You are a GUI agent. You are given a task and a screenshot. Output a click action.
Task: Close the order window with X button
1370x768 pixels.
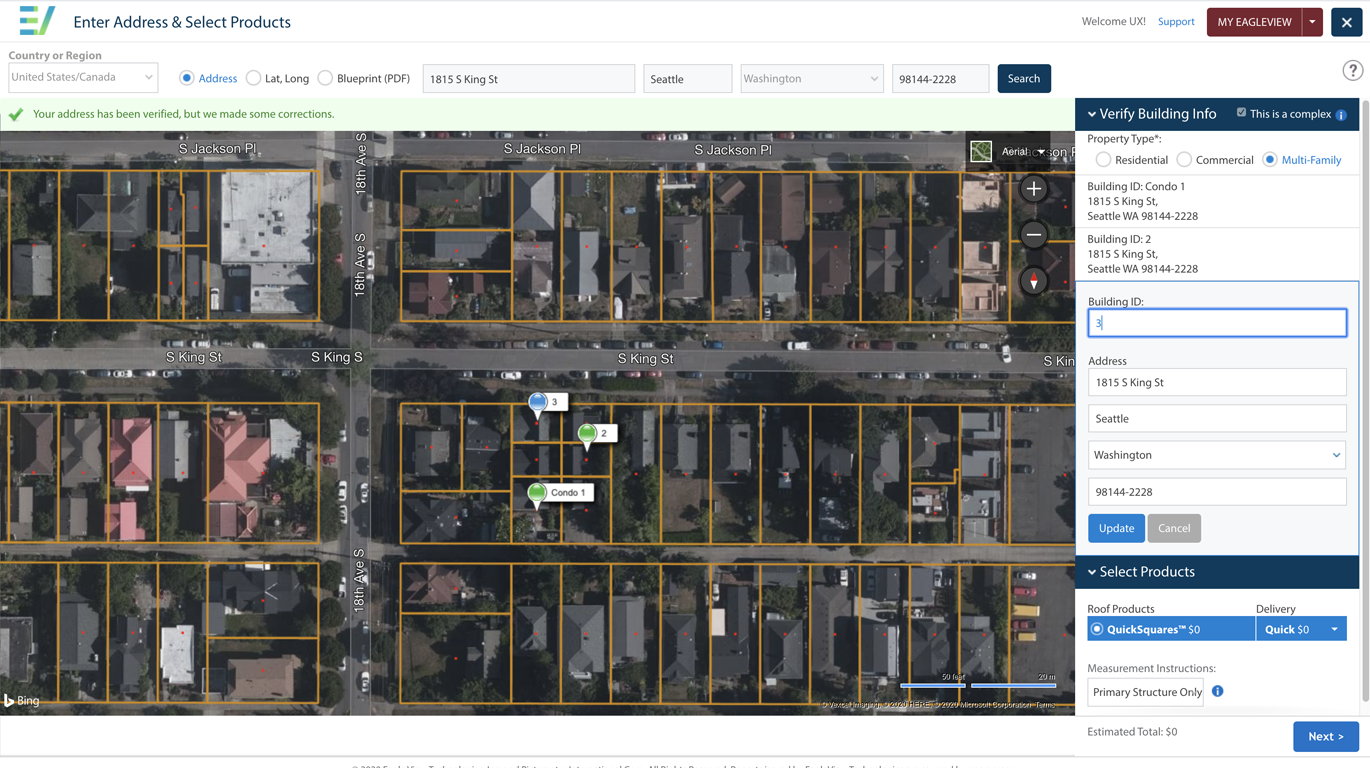(x=1346, y=22)
